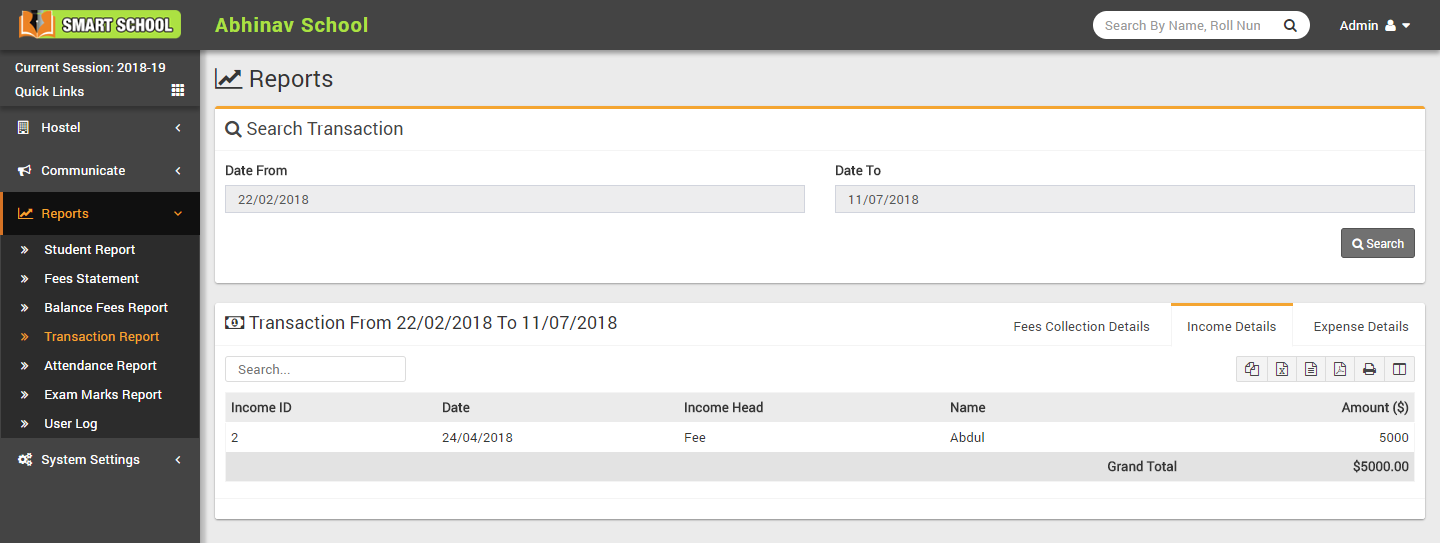Click the Copy export icon
Image resolution: width=1440 pixels, height=543 pixels.
pyautogui.click(x=1252, y=369)
